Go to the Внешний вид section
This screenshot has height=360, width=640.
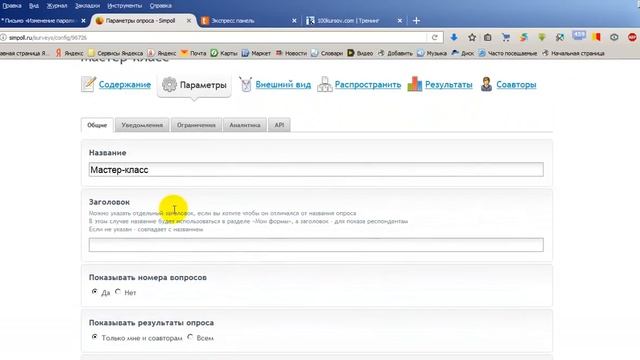click(283, 84)
